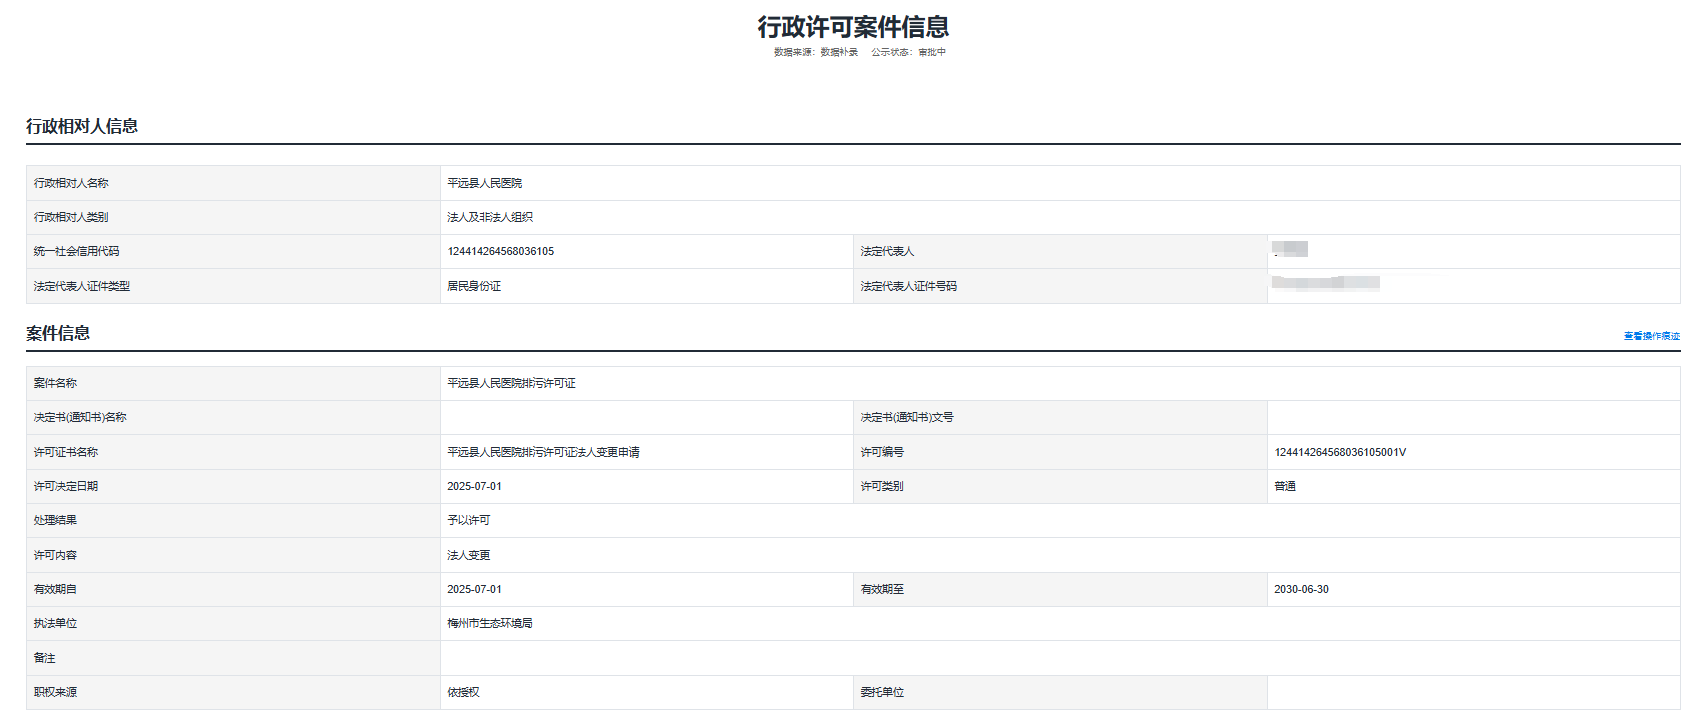Click the blurred 法定代表人证件号码 value
This screenshot has width=1700, height=728.
point(1325,283)
